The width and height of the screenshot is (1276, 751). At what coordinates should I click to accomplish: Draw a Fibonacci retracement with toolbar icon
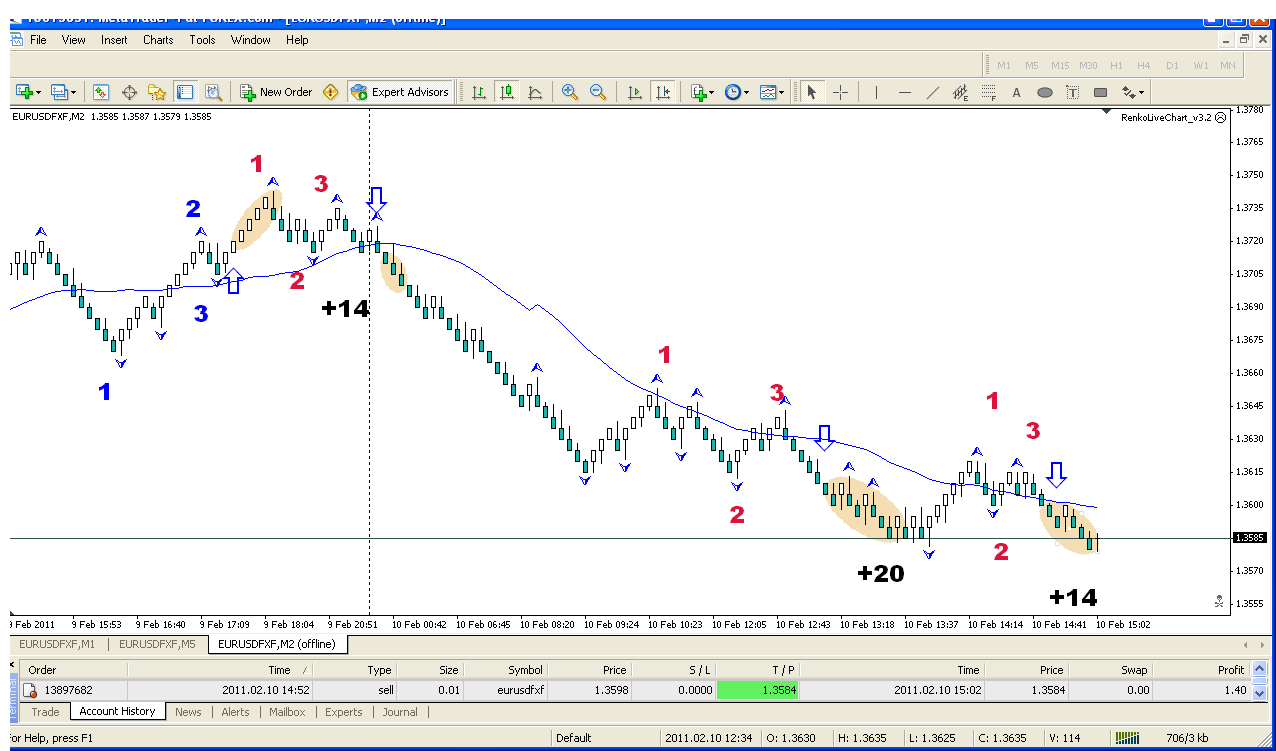coord(989,92)
